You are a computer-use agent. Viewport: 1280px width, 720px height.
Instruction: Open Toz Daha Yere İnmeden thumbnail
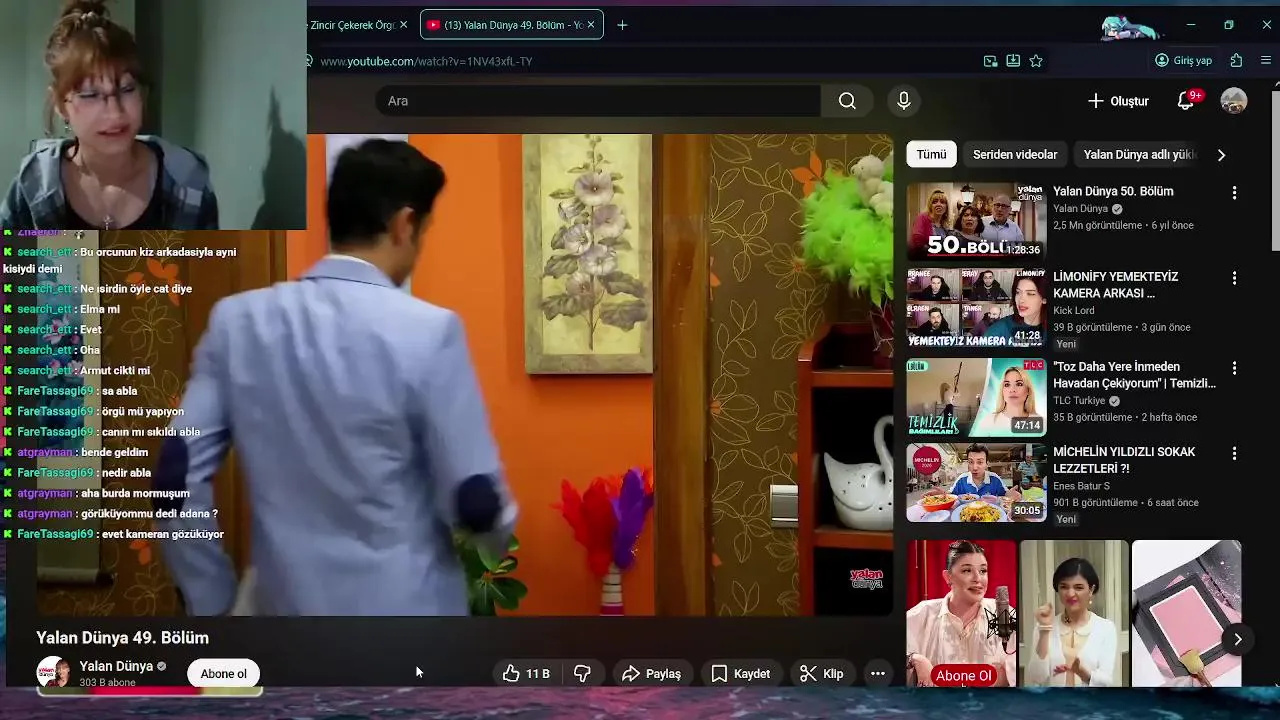coord(976,397)
